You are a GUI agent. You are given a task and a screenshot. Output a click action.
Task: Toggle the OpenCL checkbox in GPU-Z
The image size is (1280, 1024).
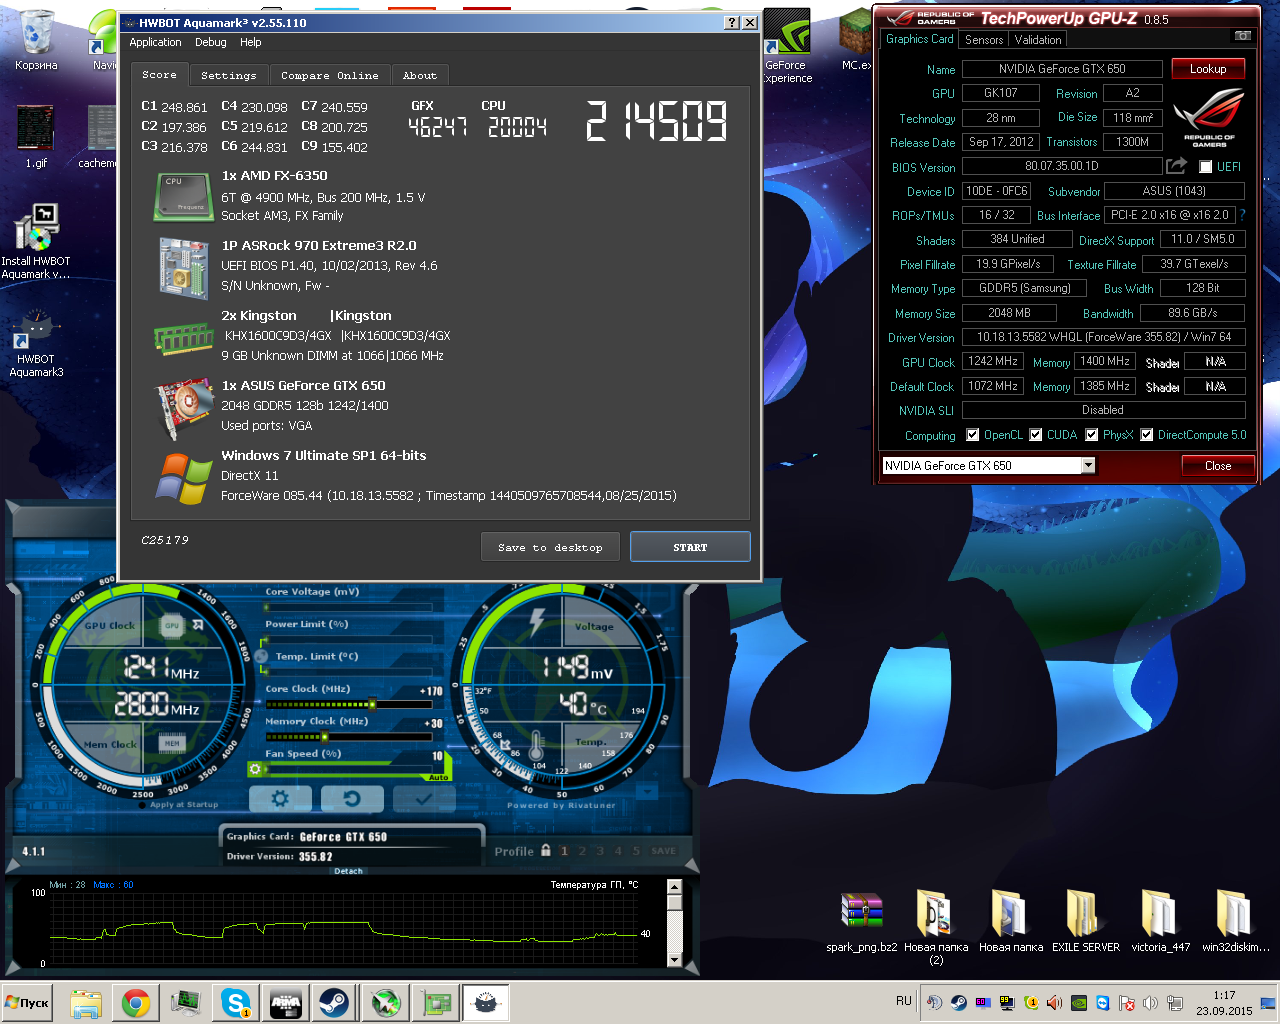point(972,435)
